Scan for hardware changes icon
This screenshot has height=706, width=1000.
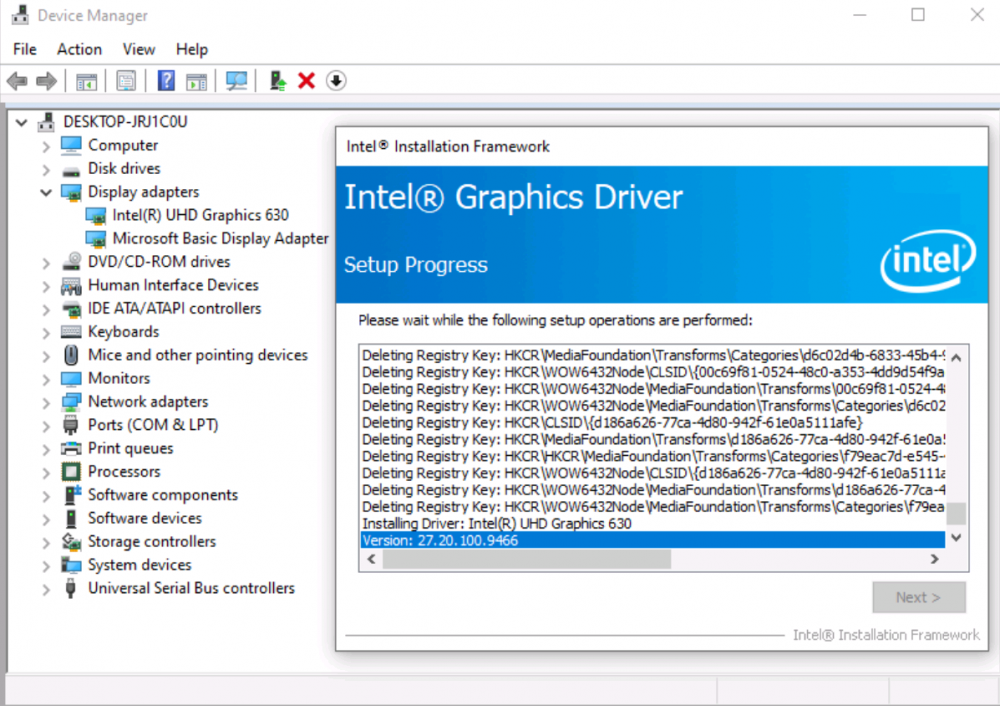[237, 81]
